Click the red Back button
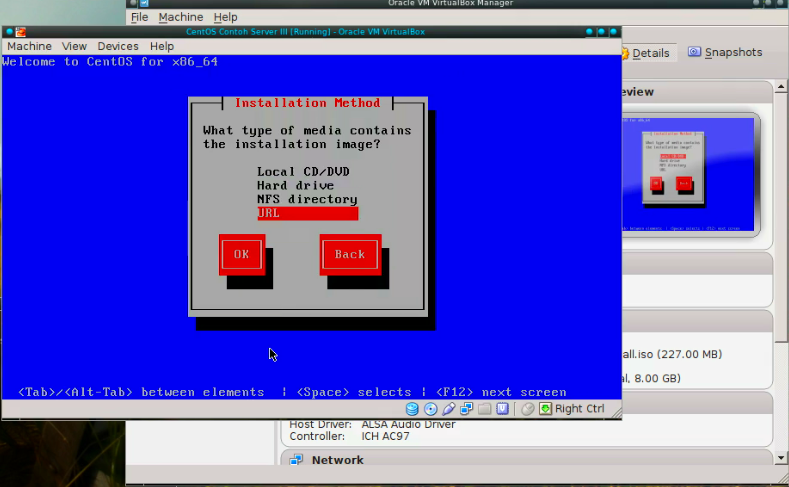 (x=350, y=255)
